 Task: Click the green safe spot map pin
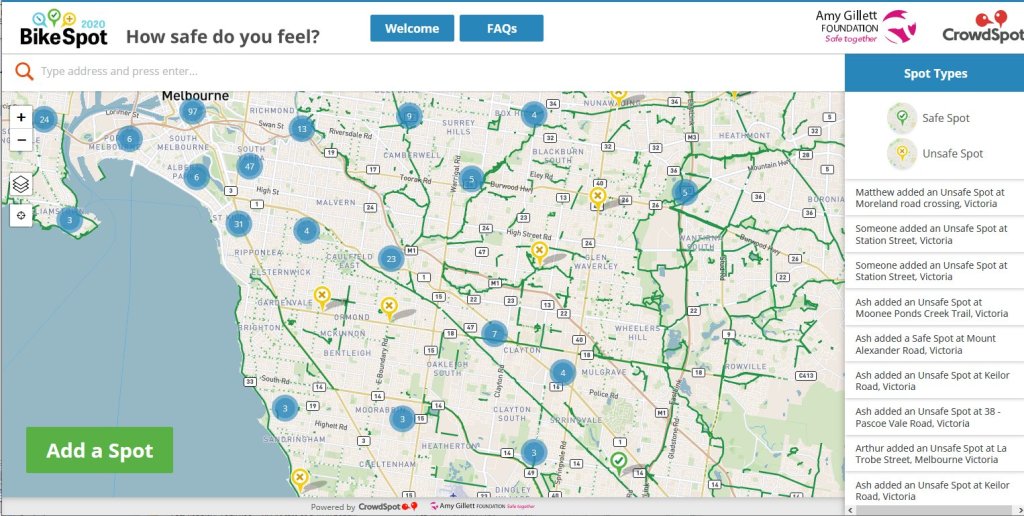point(619,460)
